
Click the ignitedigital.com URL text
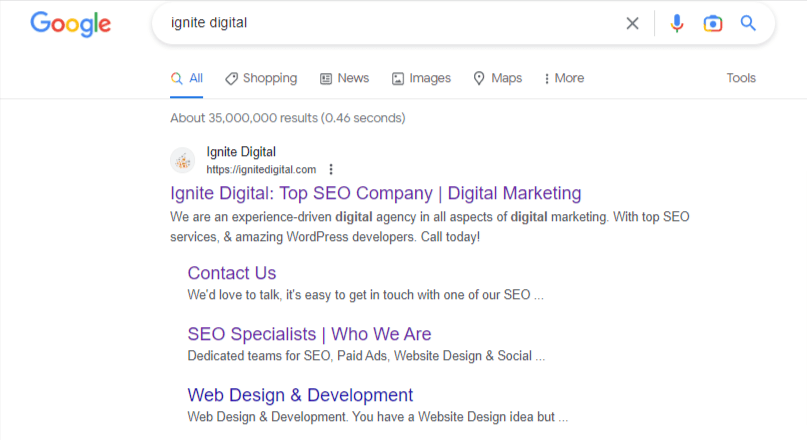point(261,169)
